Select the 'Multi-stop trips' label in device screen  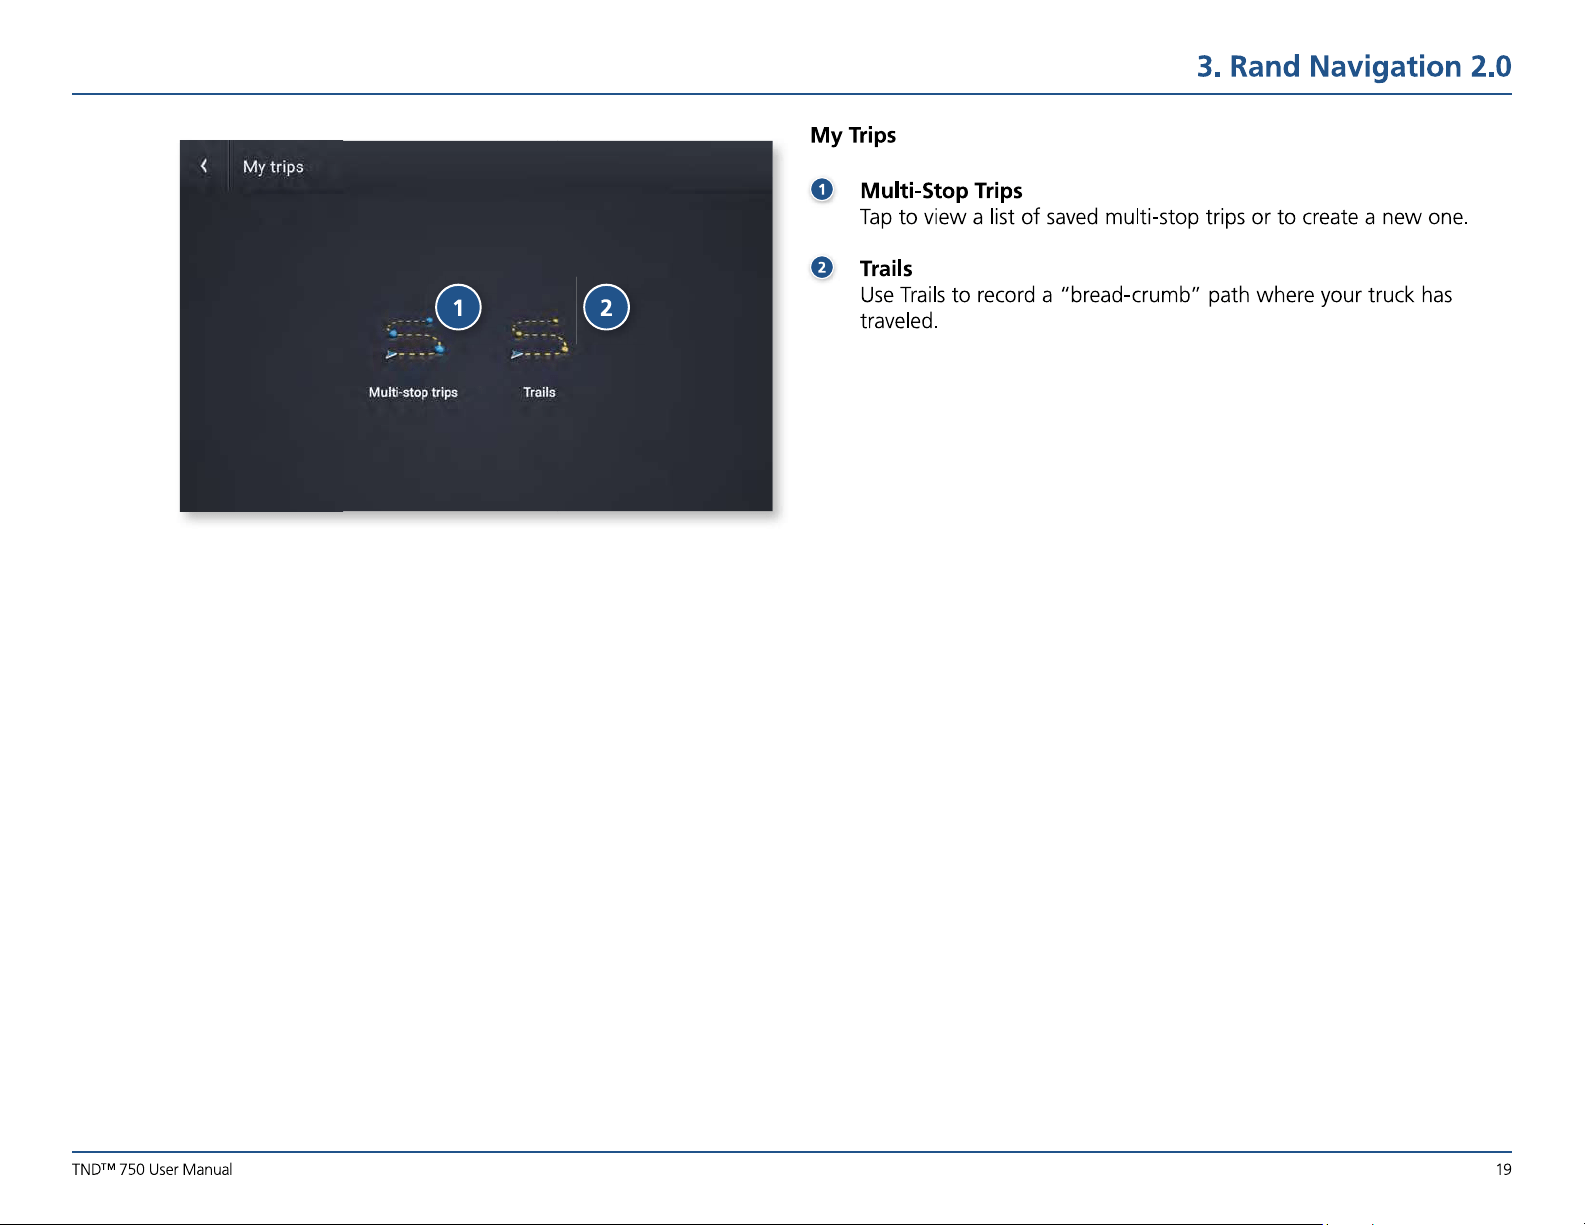[413, 392]
